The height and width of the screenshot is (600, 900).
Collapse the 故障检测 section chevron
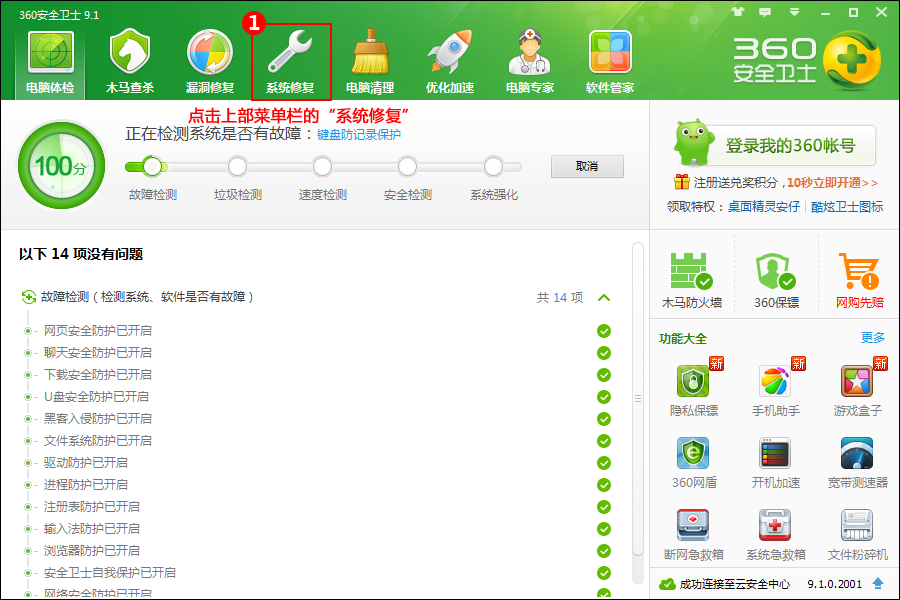(x=604, y=297)
